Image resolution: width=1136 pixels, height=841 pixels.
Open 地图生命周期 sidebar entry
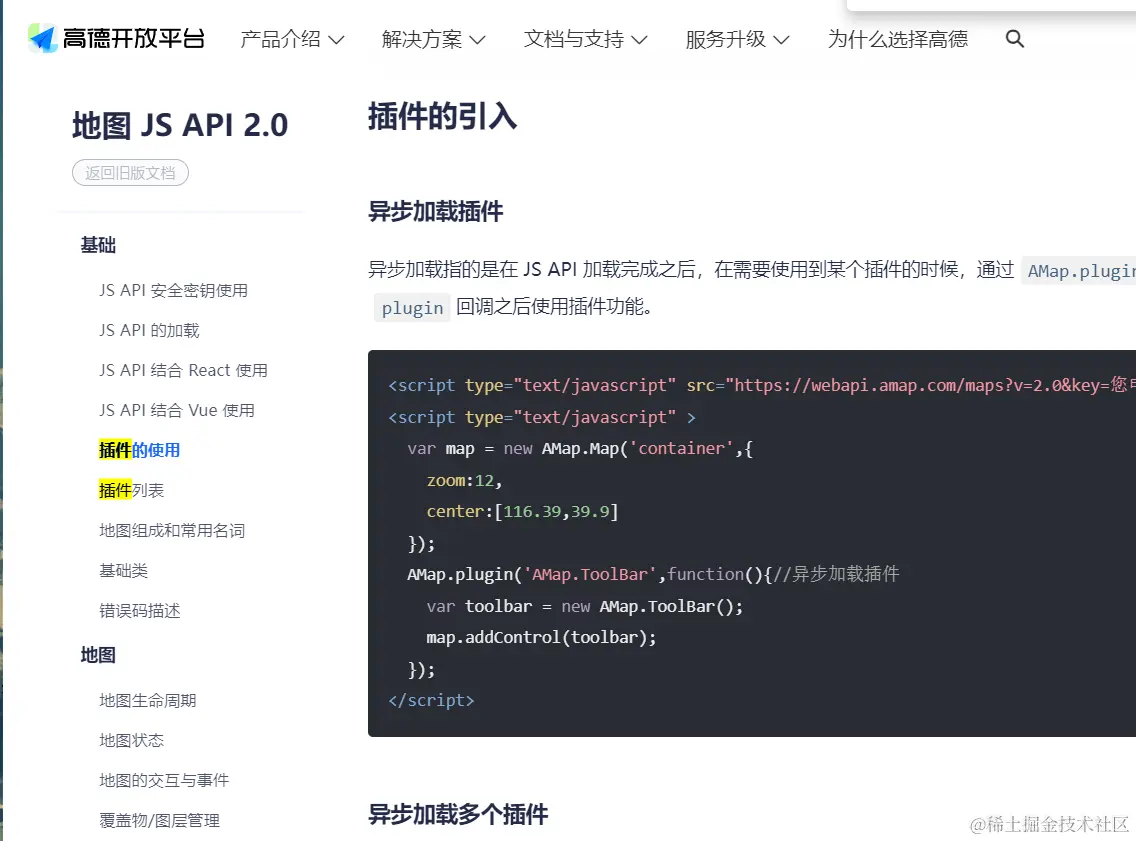coord(148,700)
